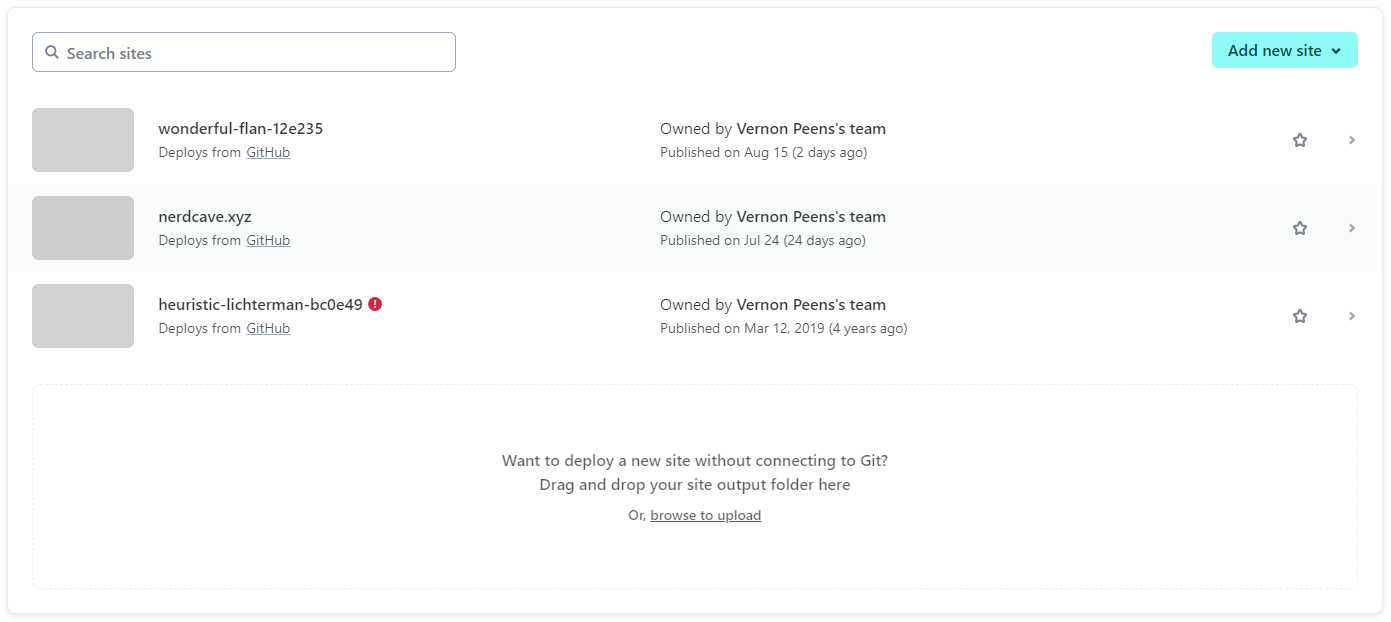The image size is (1391, 622).
Task: Visit the GitHub link for nerdcave.xyz
Action: (268, 241)
